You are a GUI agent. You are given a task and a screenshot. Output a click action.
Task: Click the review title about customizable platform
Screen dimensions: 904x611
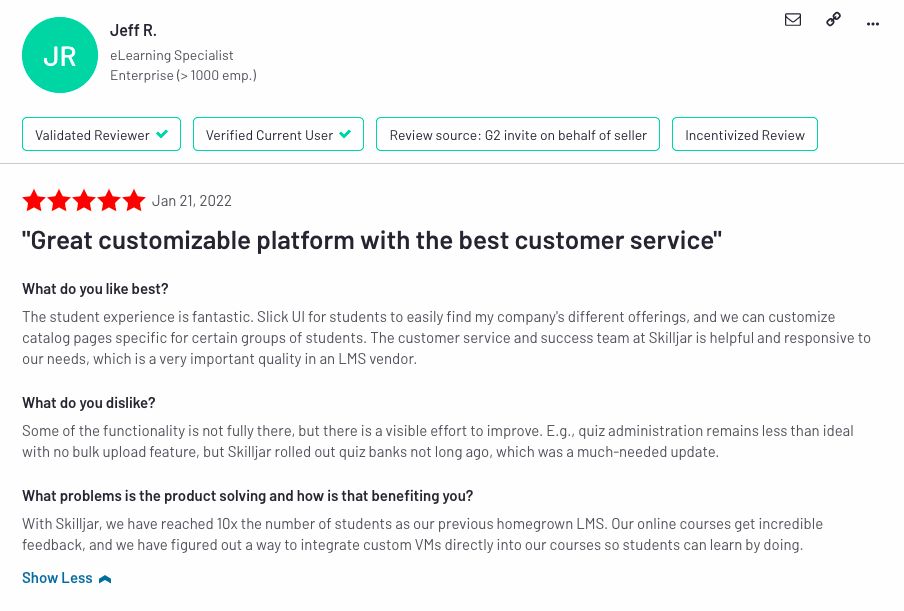(372, 240)
